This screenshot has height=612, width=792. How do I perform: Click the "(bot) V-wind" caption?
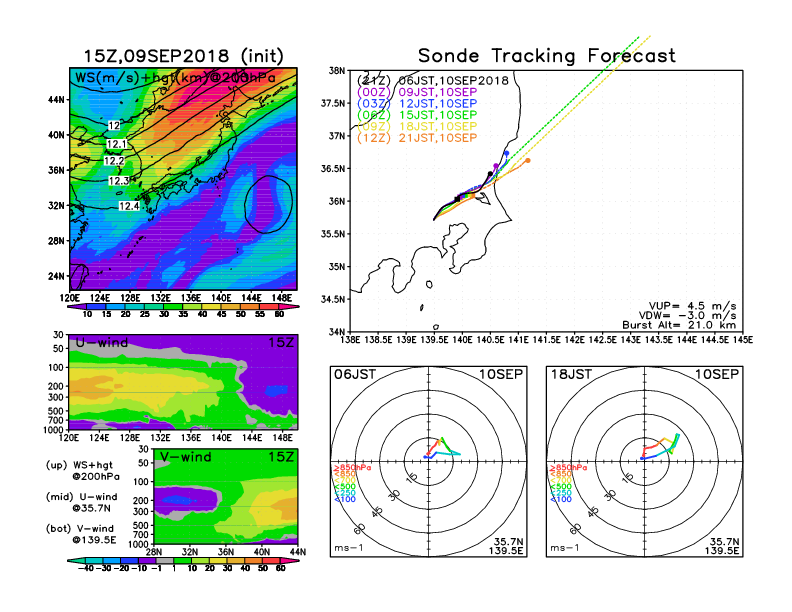[80, 529]
